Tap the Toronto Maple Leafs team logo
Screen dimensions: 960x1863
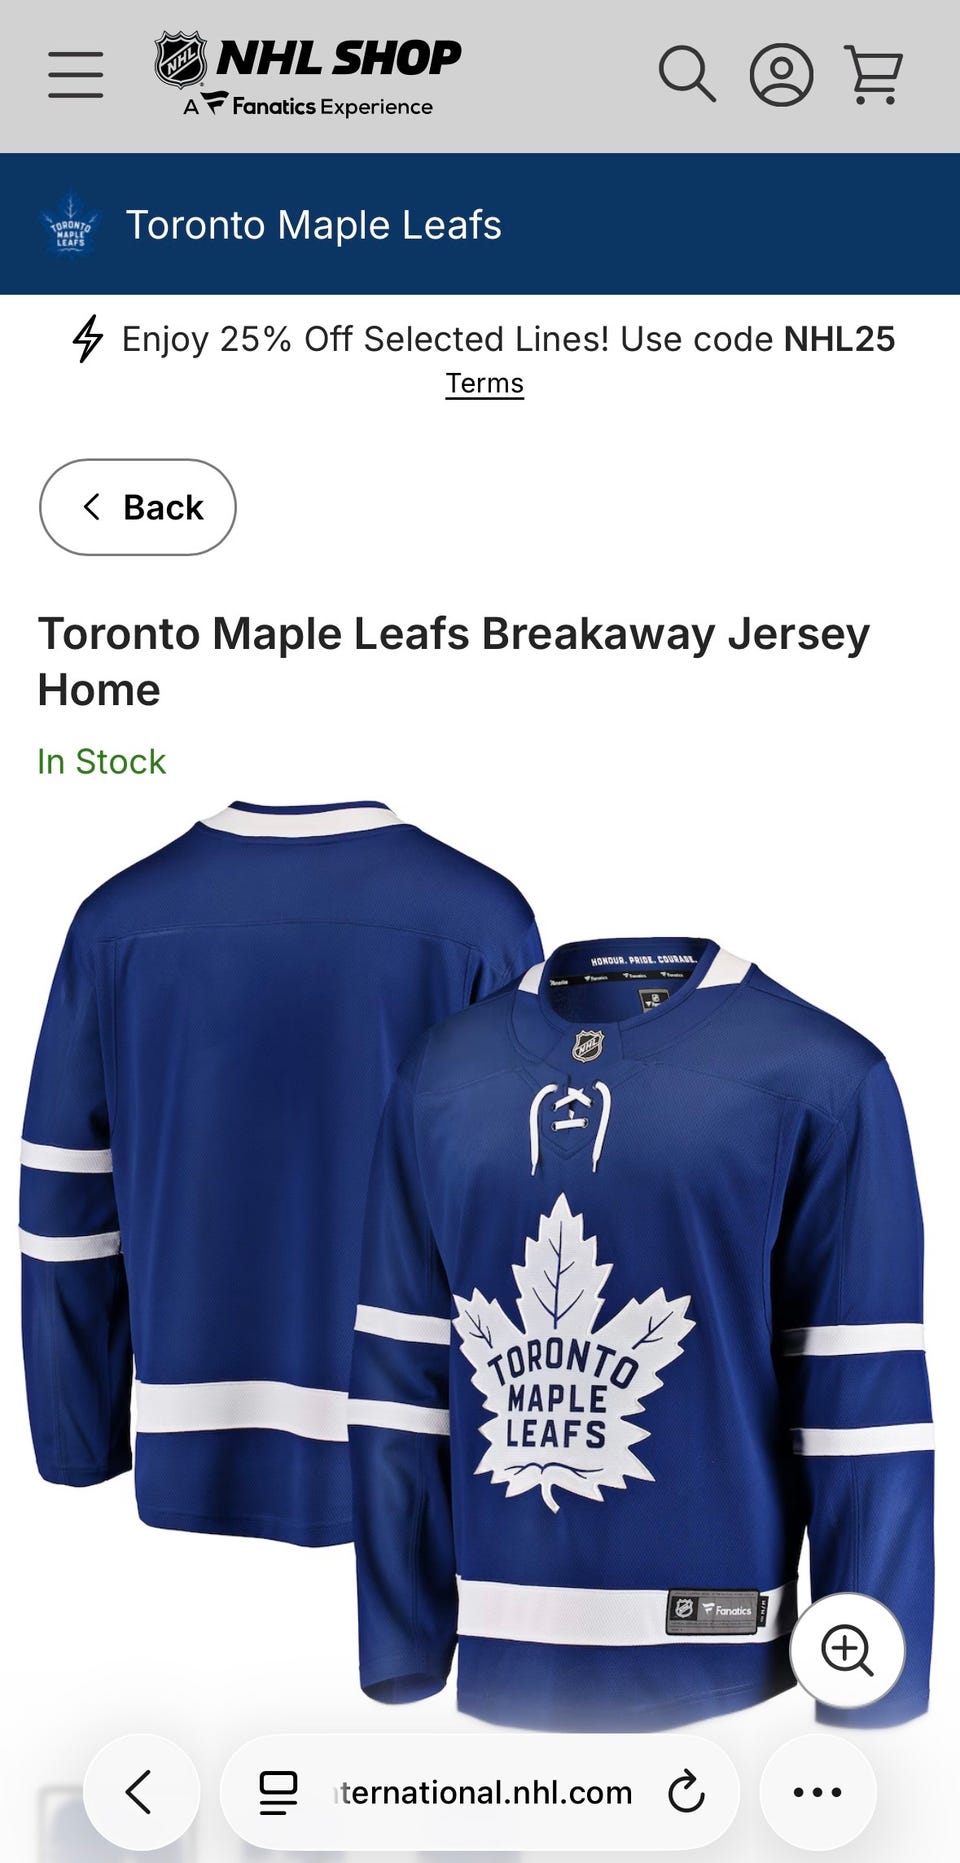click(x=71, y=225)
